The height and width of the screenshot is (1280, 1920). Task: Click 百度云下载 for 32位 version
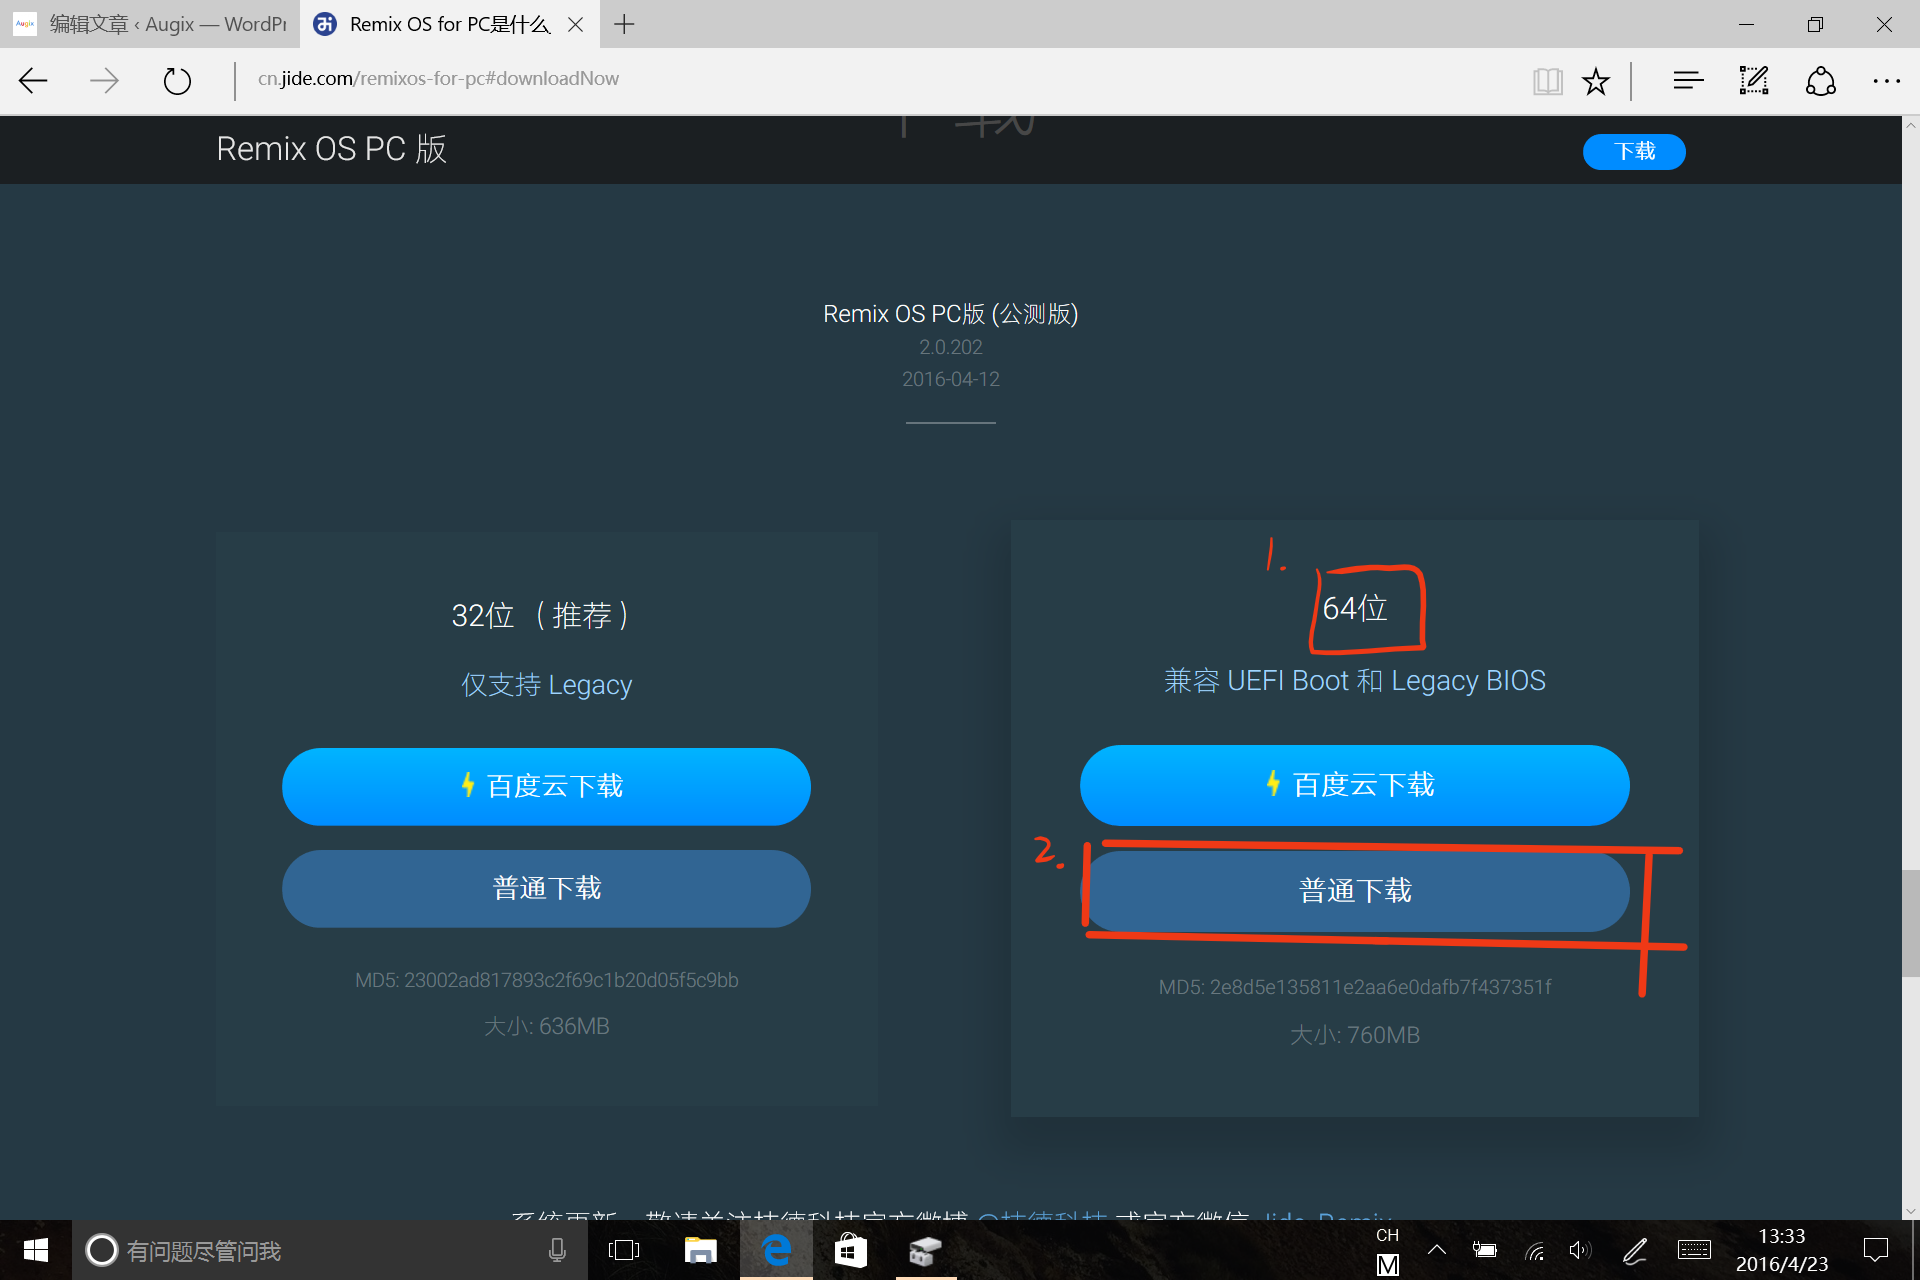point(546,786)
